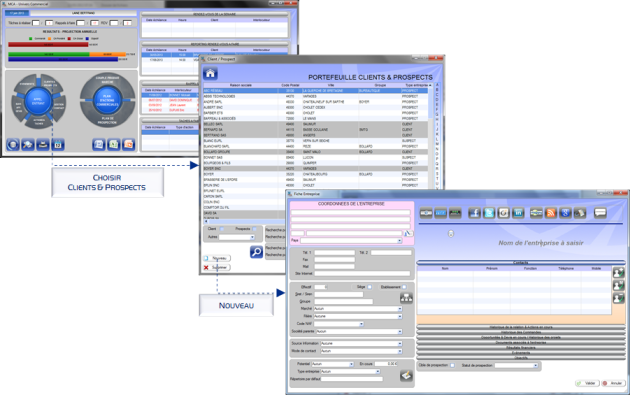
Task: Click the globe icon in MCA main window
Action: pyautogui.click(x=13, y=145)
